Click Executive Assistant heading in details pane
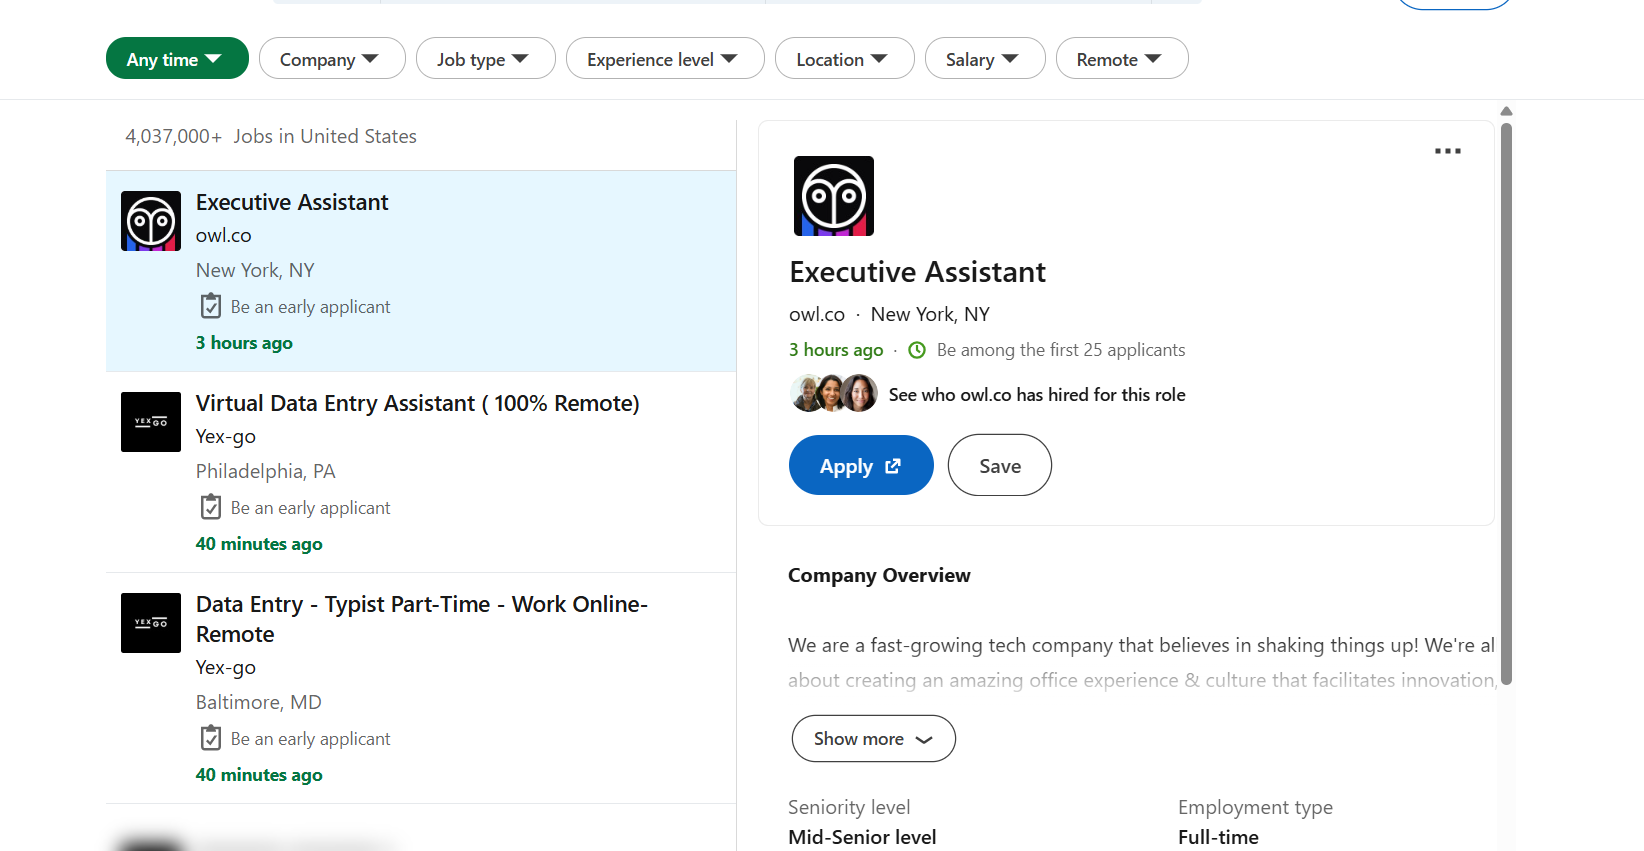1644x851 pixels. coord(918,272)
